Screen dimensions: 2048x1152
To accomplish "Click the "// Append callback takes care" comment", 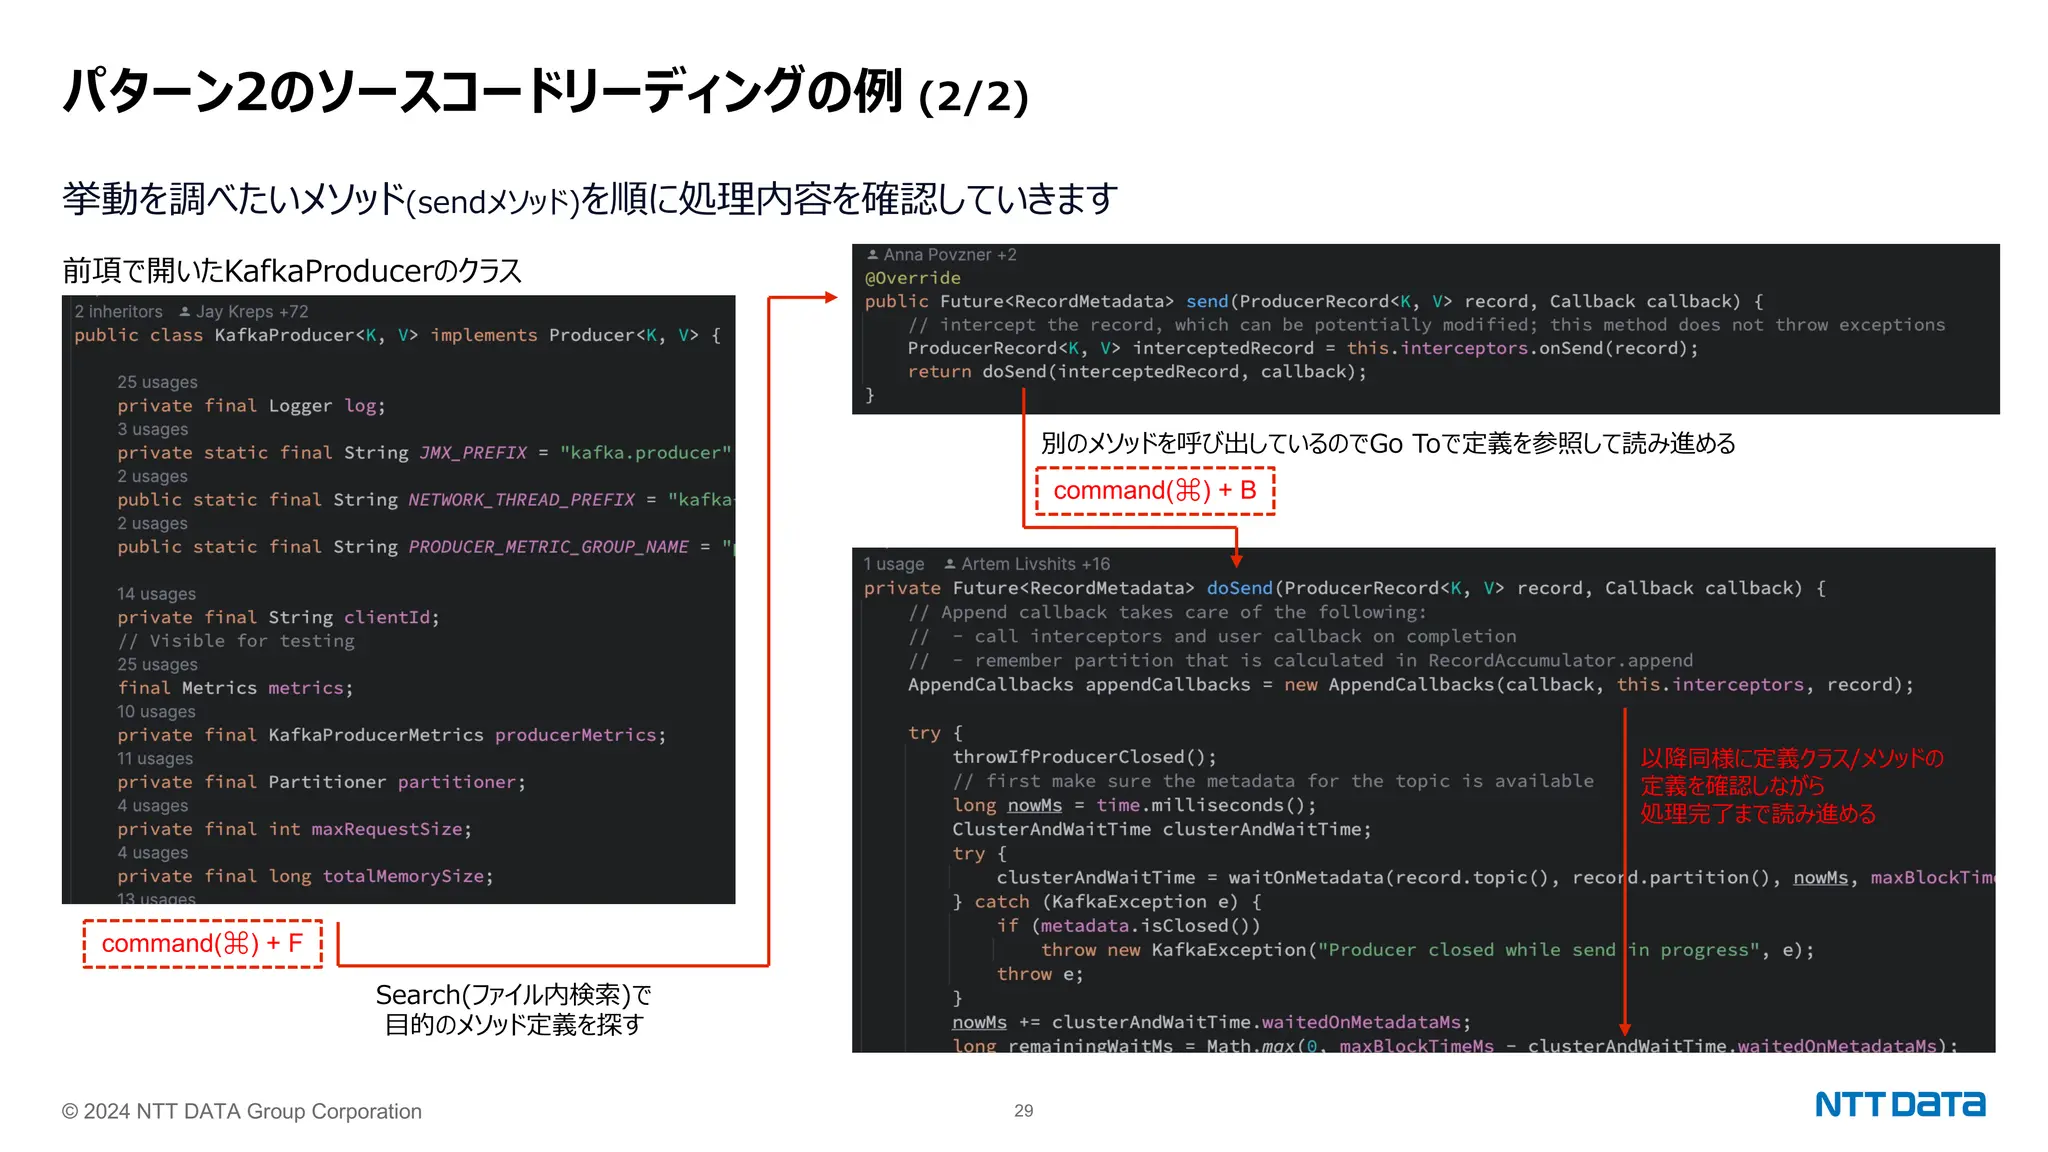I will coord(1167,612).
